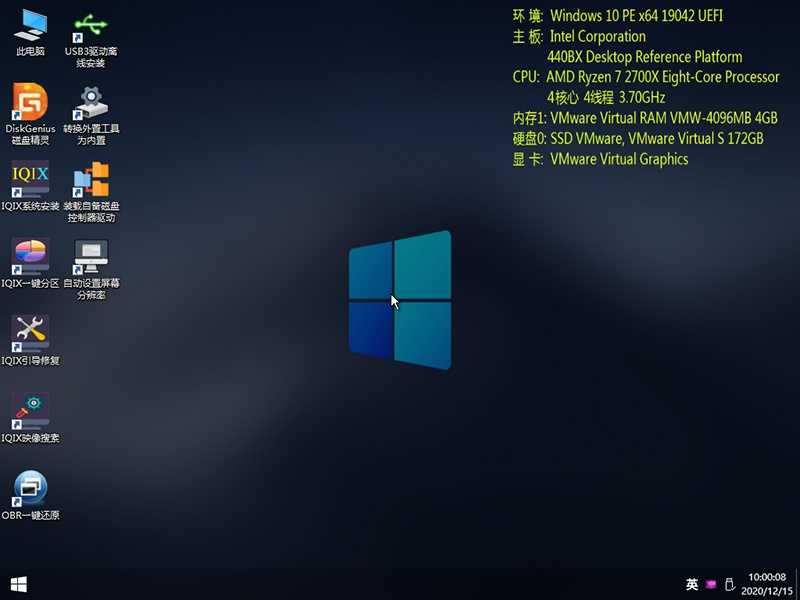Screen dimensions: 800x600
Task: Click the Windows logo on the wallpaper
Action: coord(400,300)
